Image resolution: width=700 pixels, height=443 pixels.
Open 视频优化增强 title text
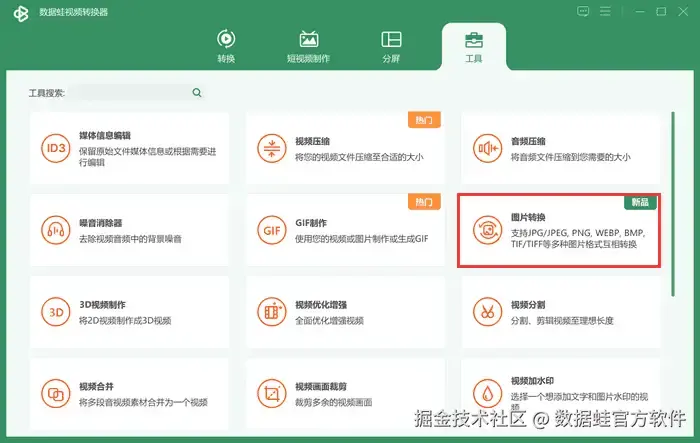(x=321, y=305)
